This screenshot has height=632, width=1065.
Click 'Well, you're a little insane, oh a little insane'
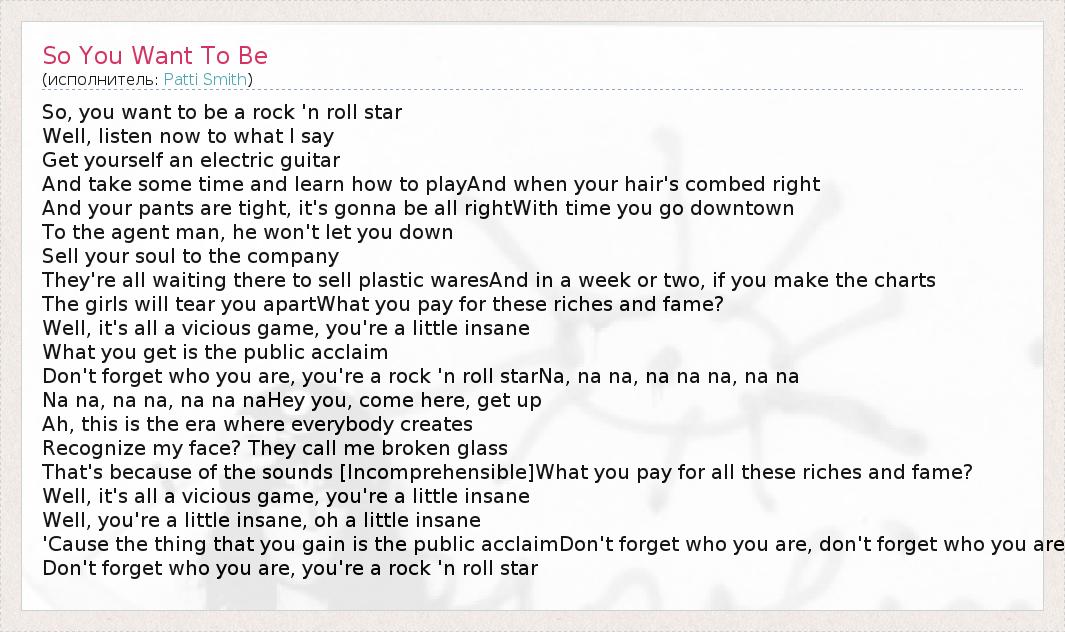262,520
